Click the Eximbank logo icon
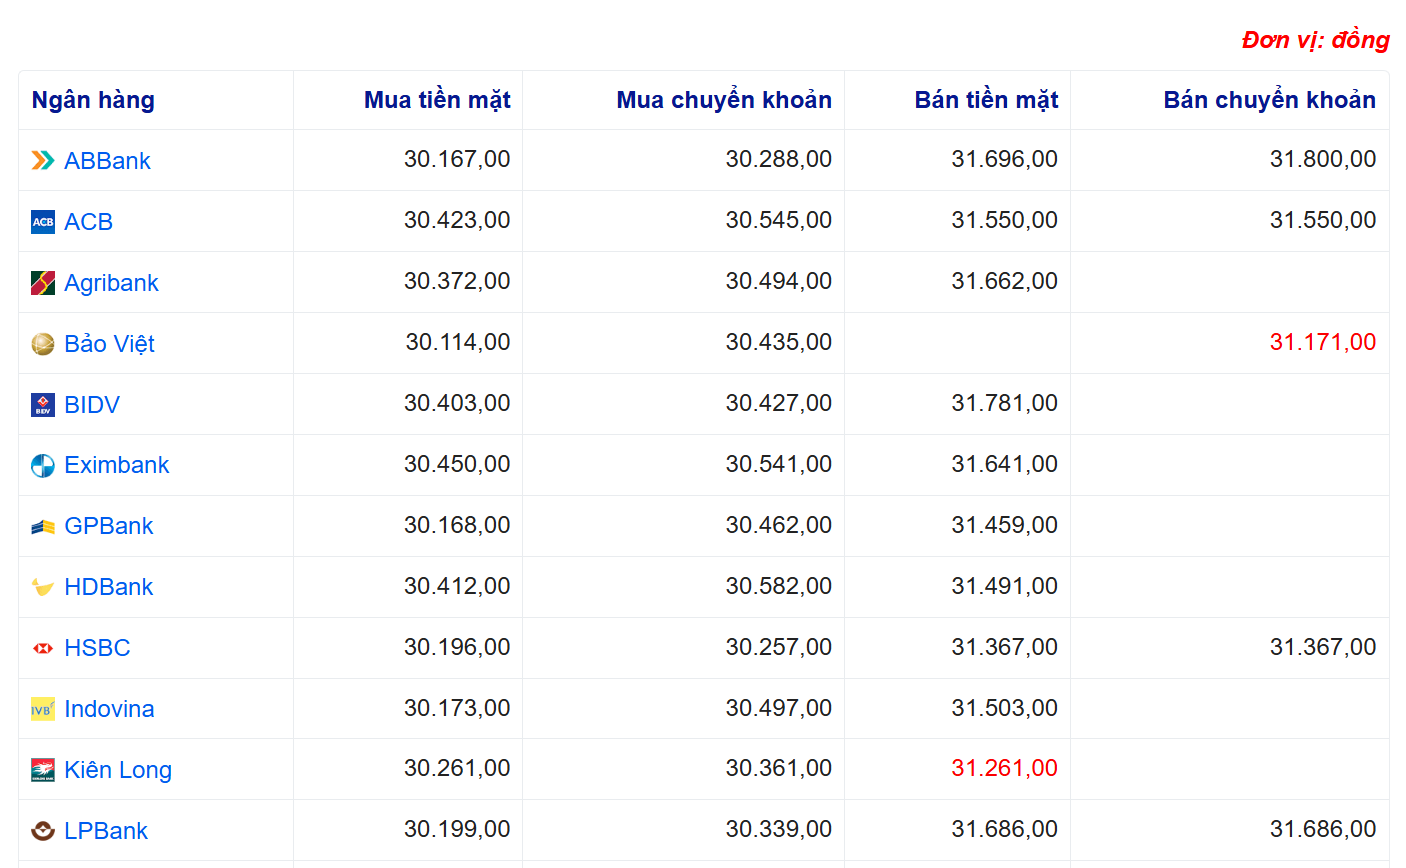 [x=43, y=466]
